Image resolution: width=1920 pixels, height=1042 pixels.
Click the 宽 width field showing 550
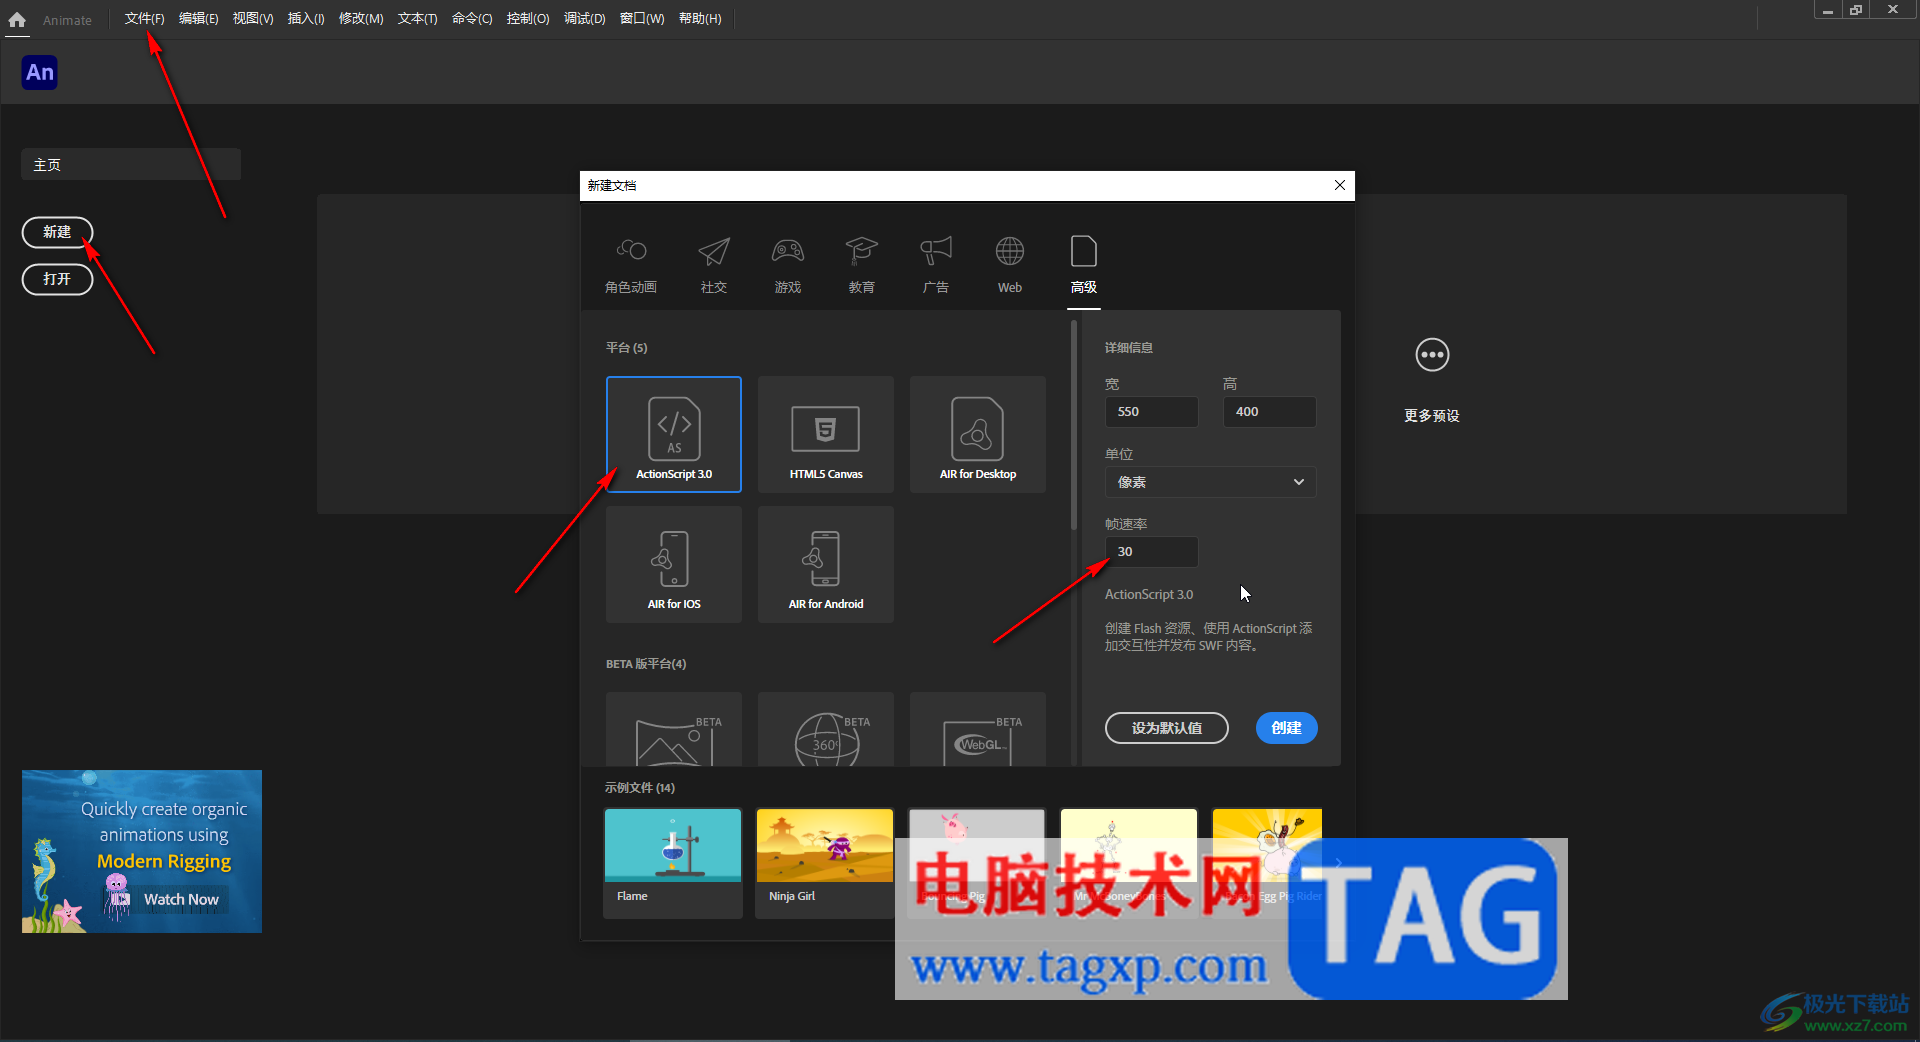1151,412
